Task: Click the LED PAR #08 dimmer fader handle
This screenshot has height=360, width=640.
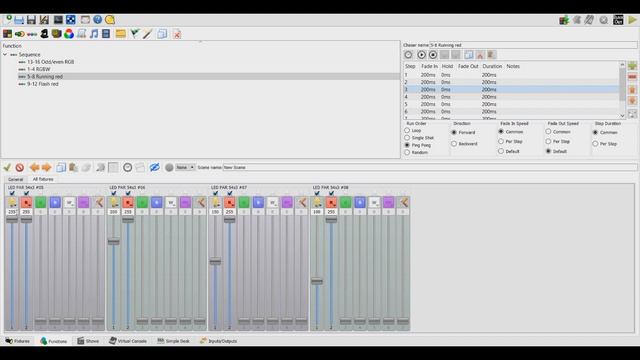Action: pos(317,281)
